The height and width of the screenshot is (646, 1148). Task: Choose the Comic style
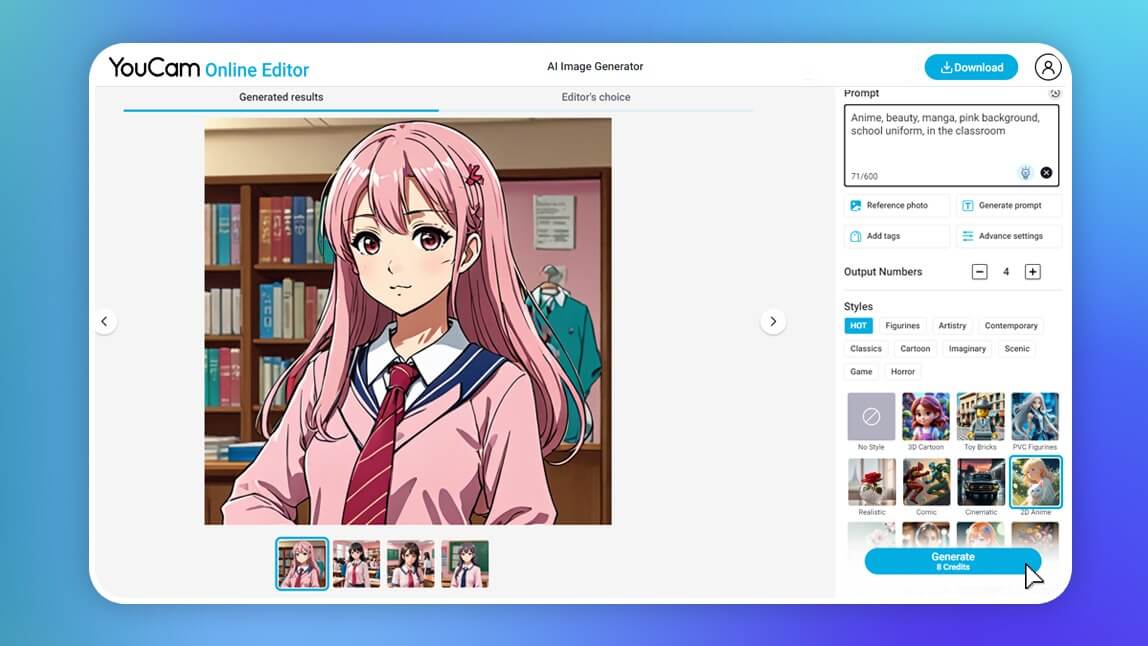click(926, 482)
